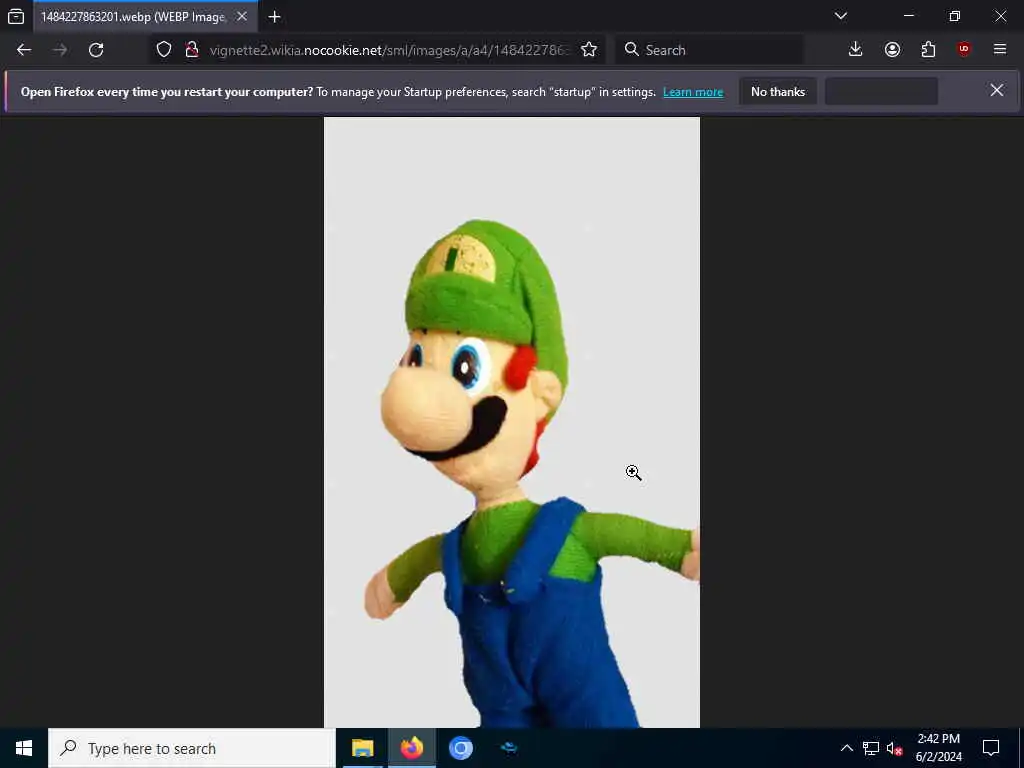Show site connection security info
Screen dimensions: 1024x768
point(191,50)
